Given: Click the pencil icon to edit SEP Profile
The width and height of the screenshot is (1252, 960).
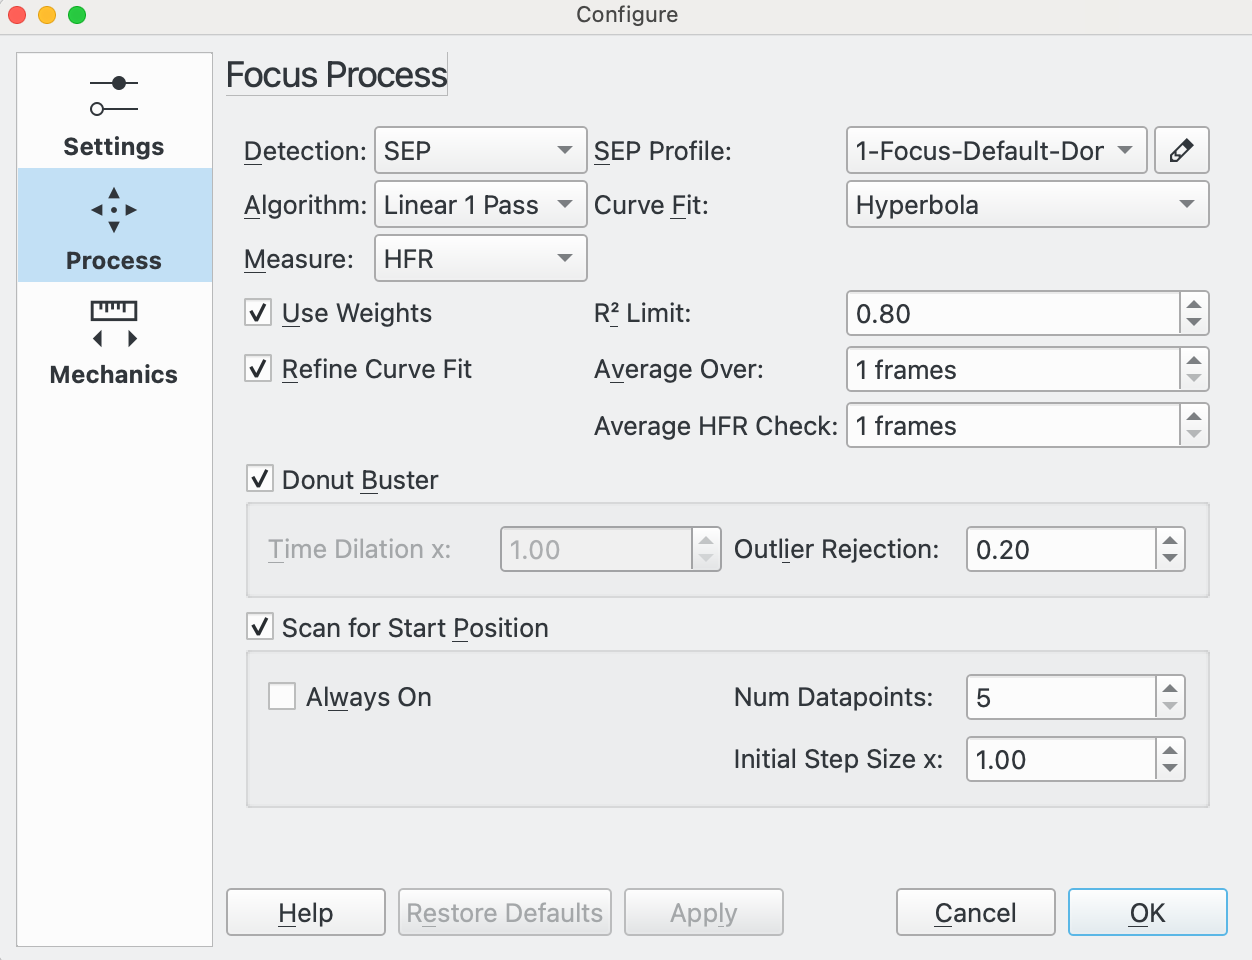Looking at the screenshot, I should (1182, 150).
